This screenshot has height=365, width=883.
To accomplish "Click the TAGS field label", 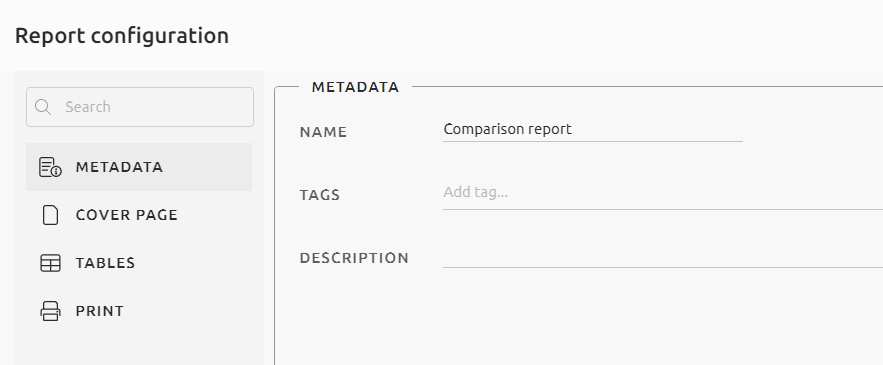I will click(320, 195).
